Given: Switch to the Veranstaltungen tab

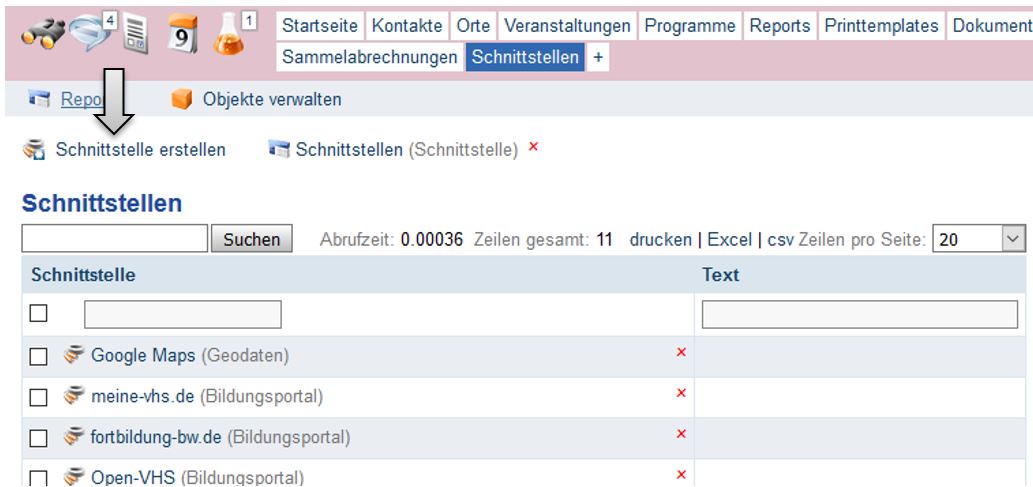Looking at the screenshot, I should click(569, 25).
